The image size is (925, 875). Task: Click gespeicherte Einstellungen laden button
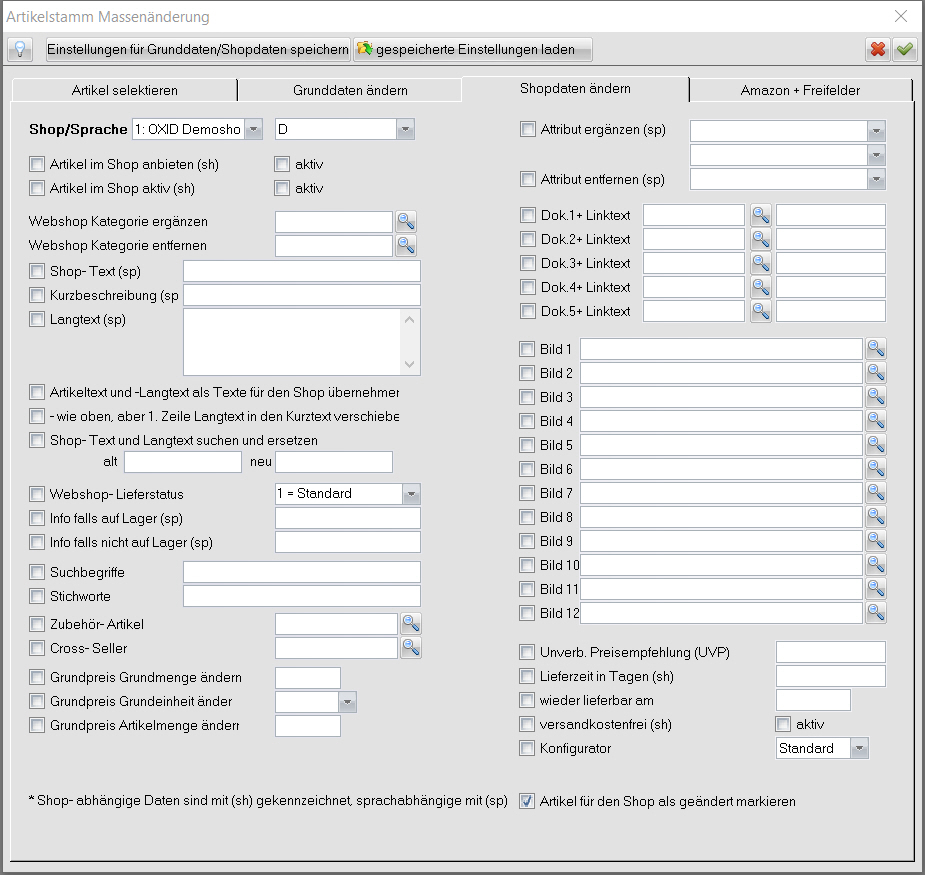click(473, 50)
